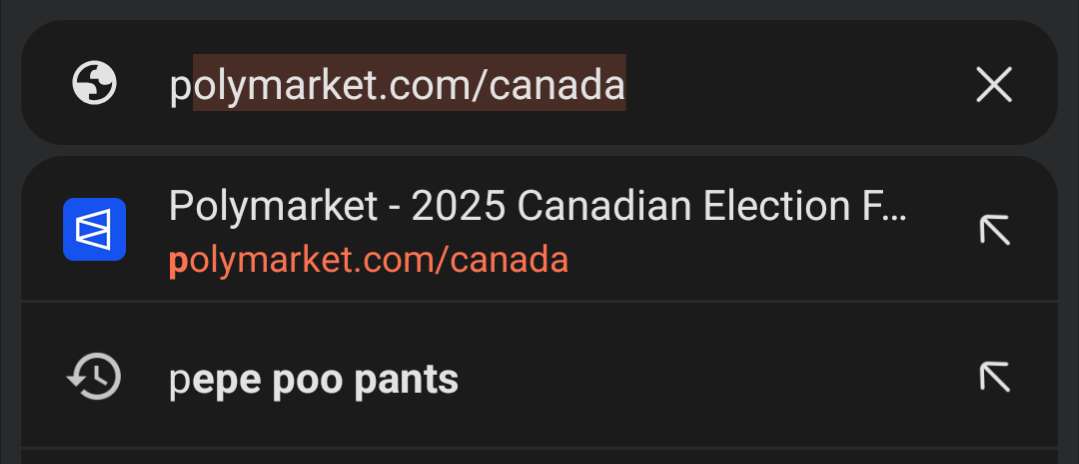The width and height of the screenshot is (1079, 464).
Task: Click the typed letter p in the address bar
Action: tap(180, 86)
